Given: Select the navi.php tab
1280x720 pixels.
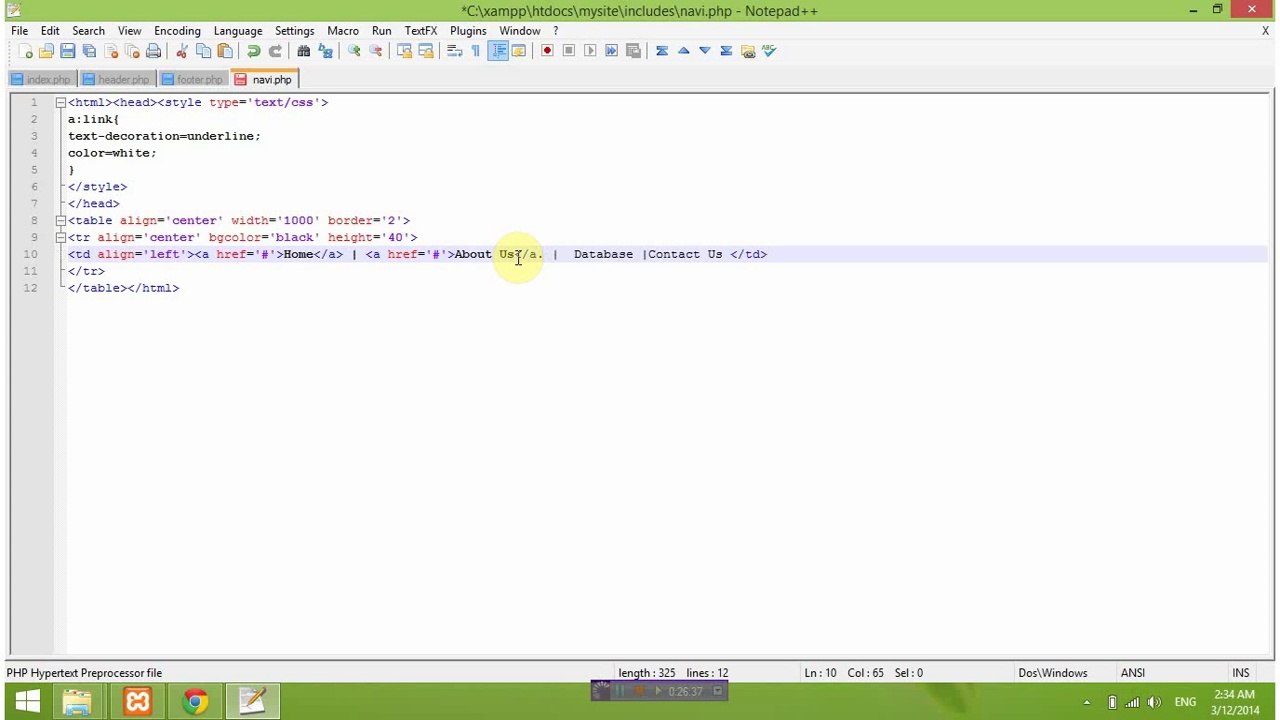Looking at the screenshot, I should (x=264, y=79).
